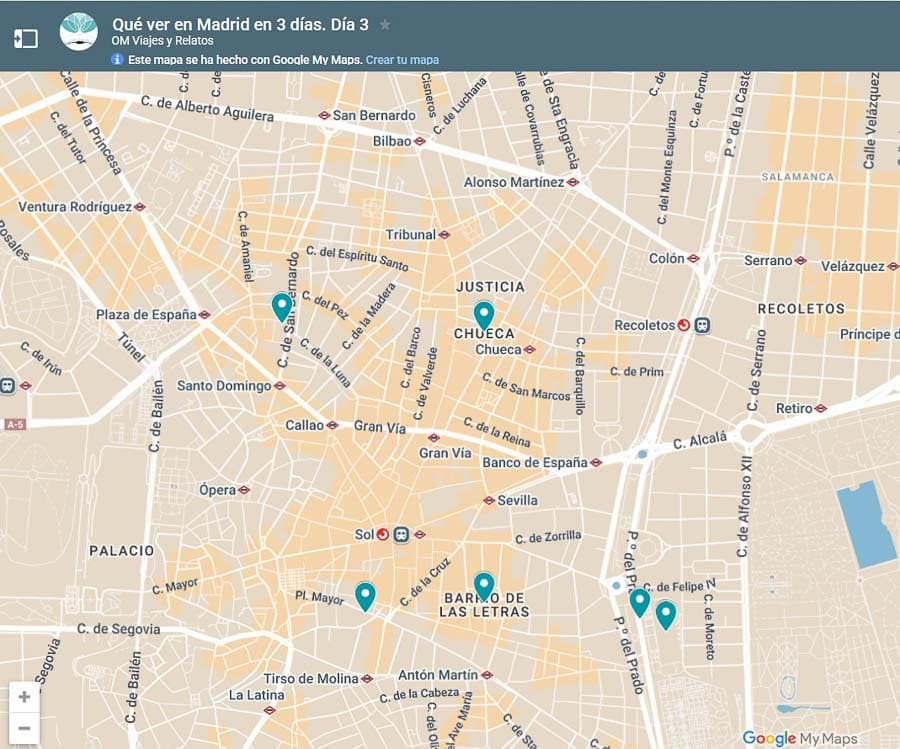
Task: Click the Ópera metro icon
Action: pyautogui.click(x=244, y=490)
